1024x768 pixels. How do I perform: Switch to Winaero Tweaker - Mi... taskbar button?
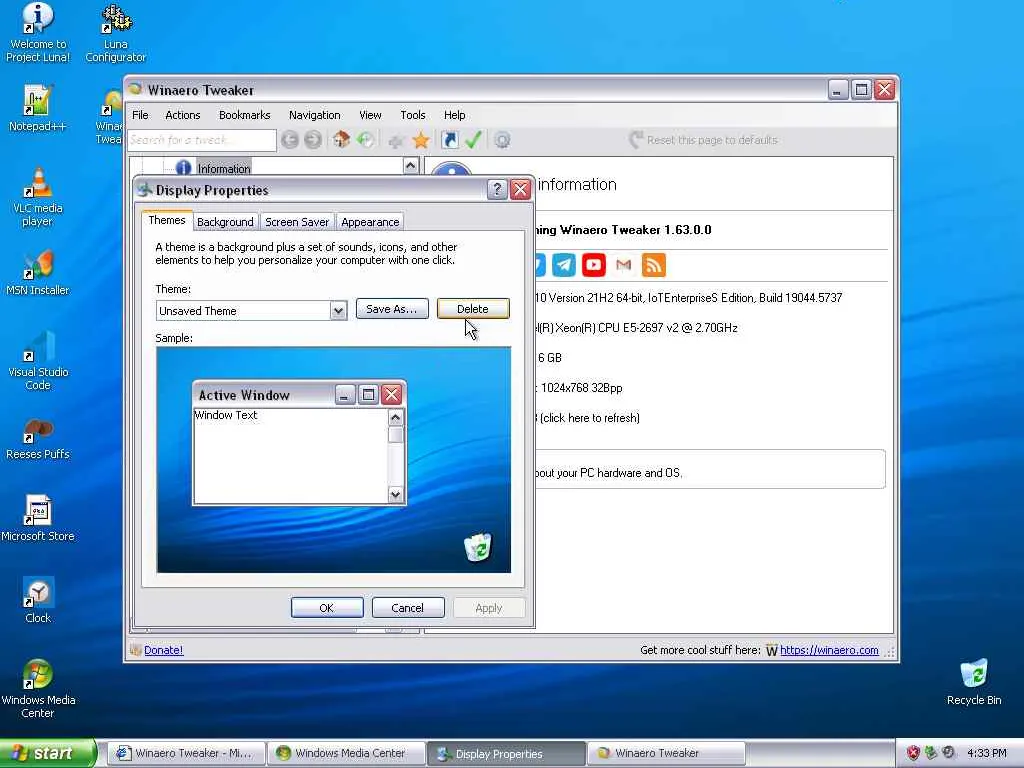[x=186, y=753]
